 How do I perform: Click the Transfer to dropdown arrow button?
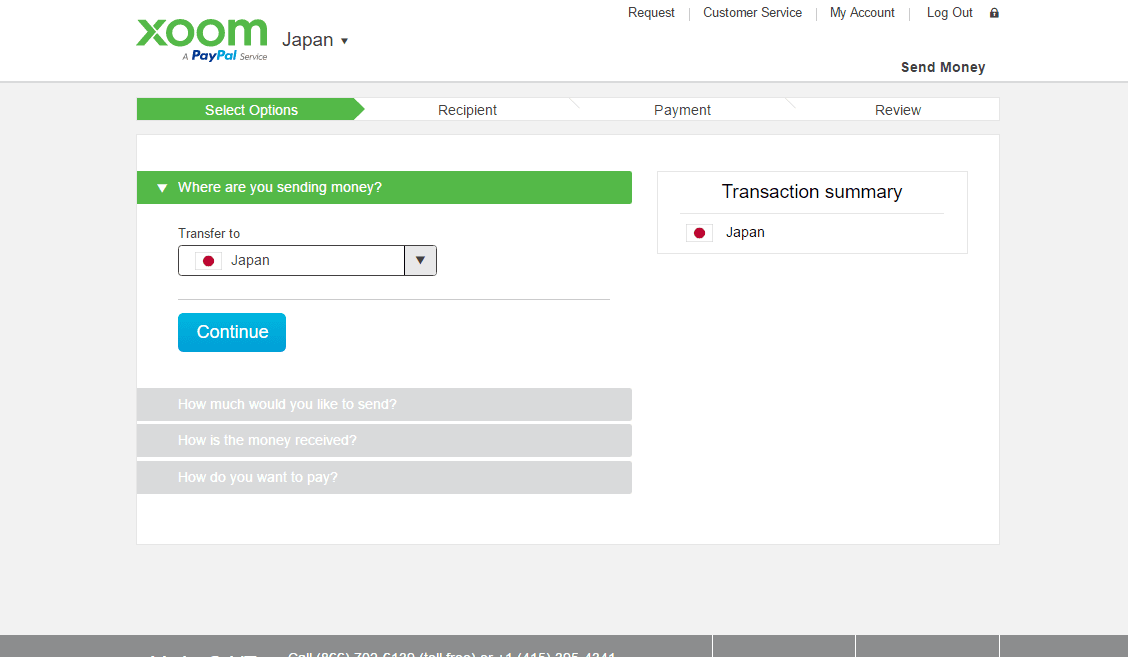tap(420, 261)
